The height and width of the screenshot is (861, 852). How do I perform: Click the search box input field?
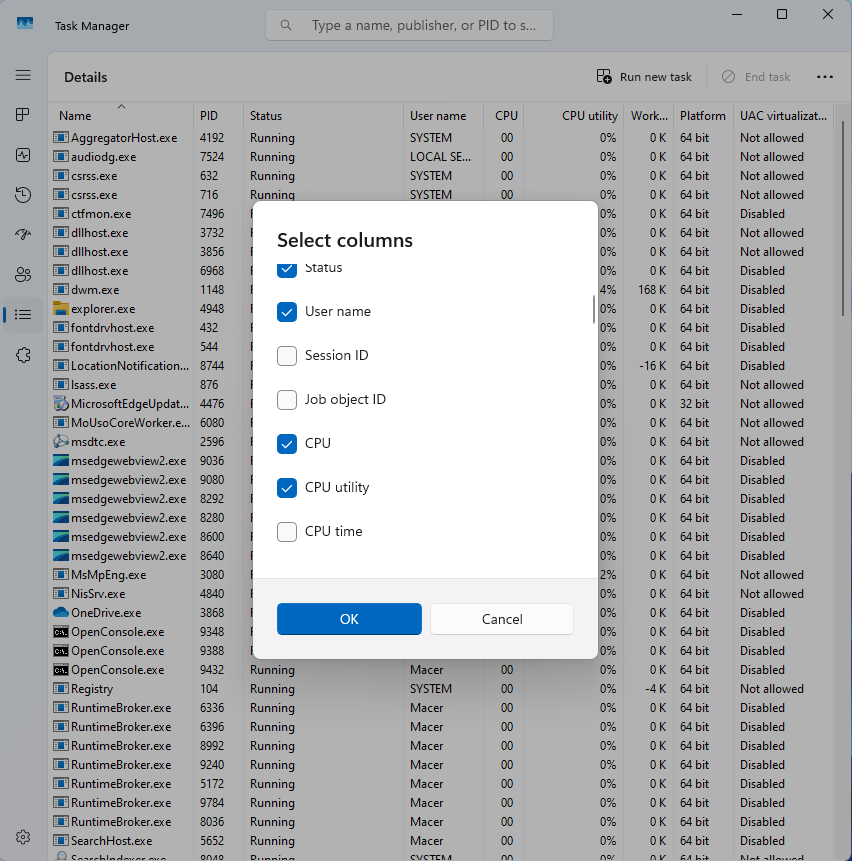pos(410,25)
